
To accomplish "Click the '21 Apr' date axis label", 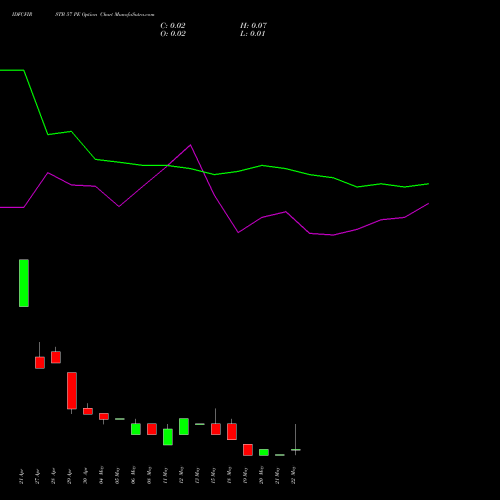I will click(x=21, y=476).
